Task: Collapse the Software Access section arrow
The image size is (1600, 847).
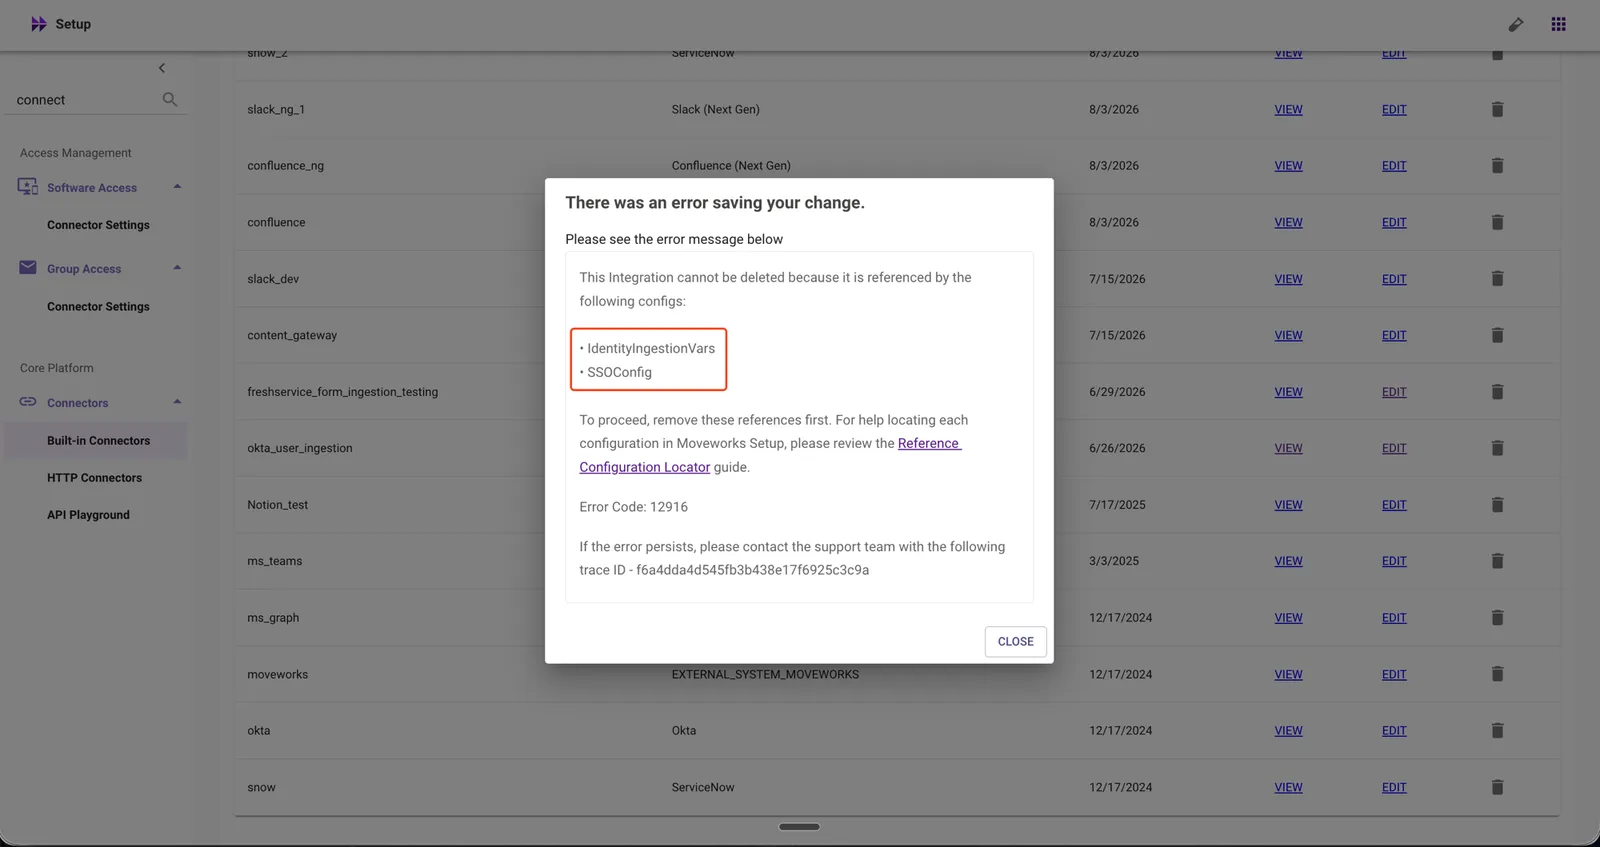Action: click(177, 187)
